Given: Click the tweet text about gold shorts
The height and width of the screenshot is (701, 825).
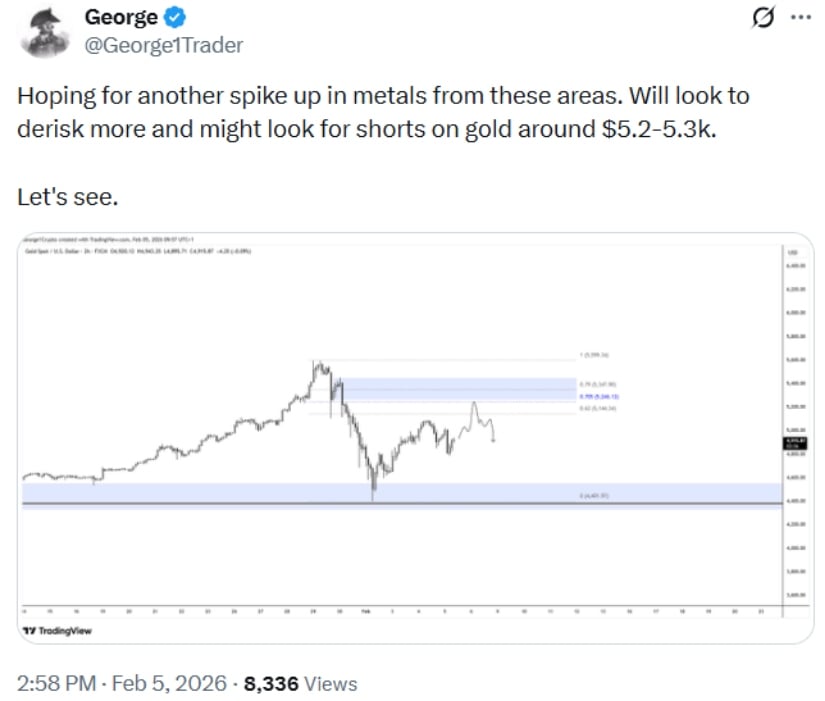Looking at the screenshot, I should [x=383, y=114].
